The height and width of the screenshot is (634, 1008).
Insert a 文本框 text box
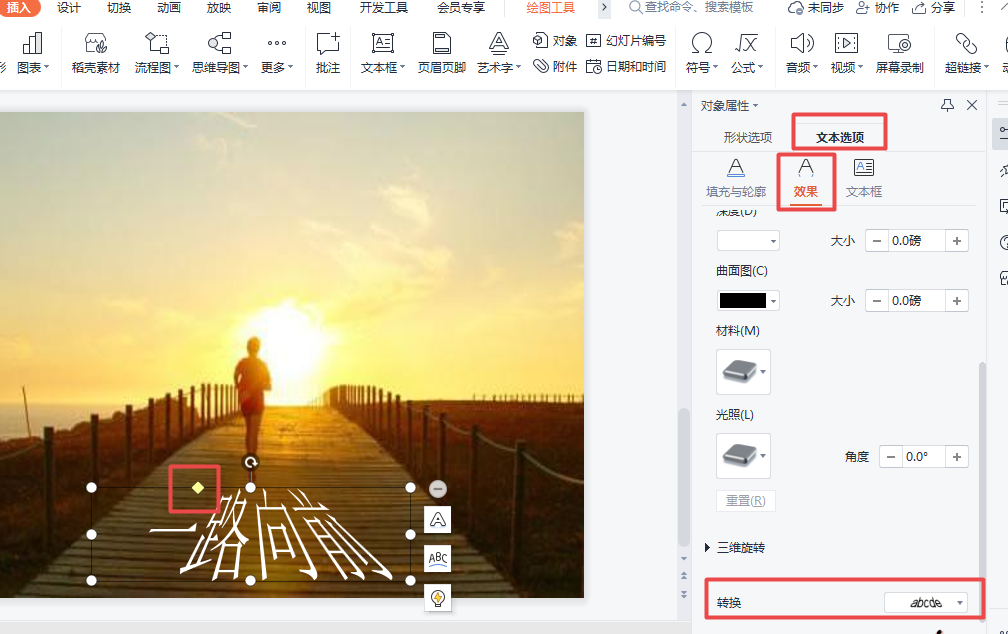tap(383, 53)
